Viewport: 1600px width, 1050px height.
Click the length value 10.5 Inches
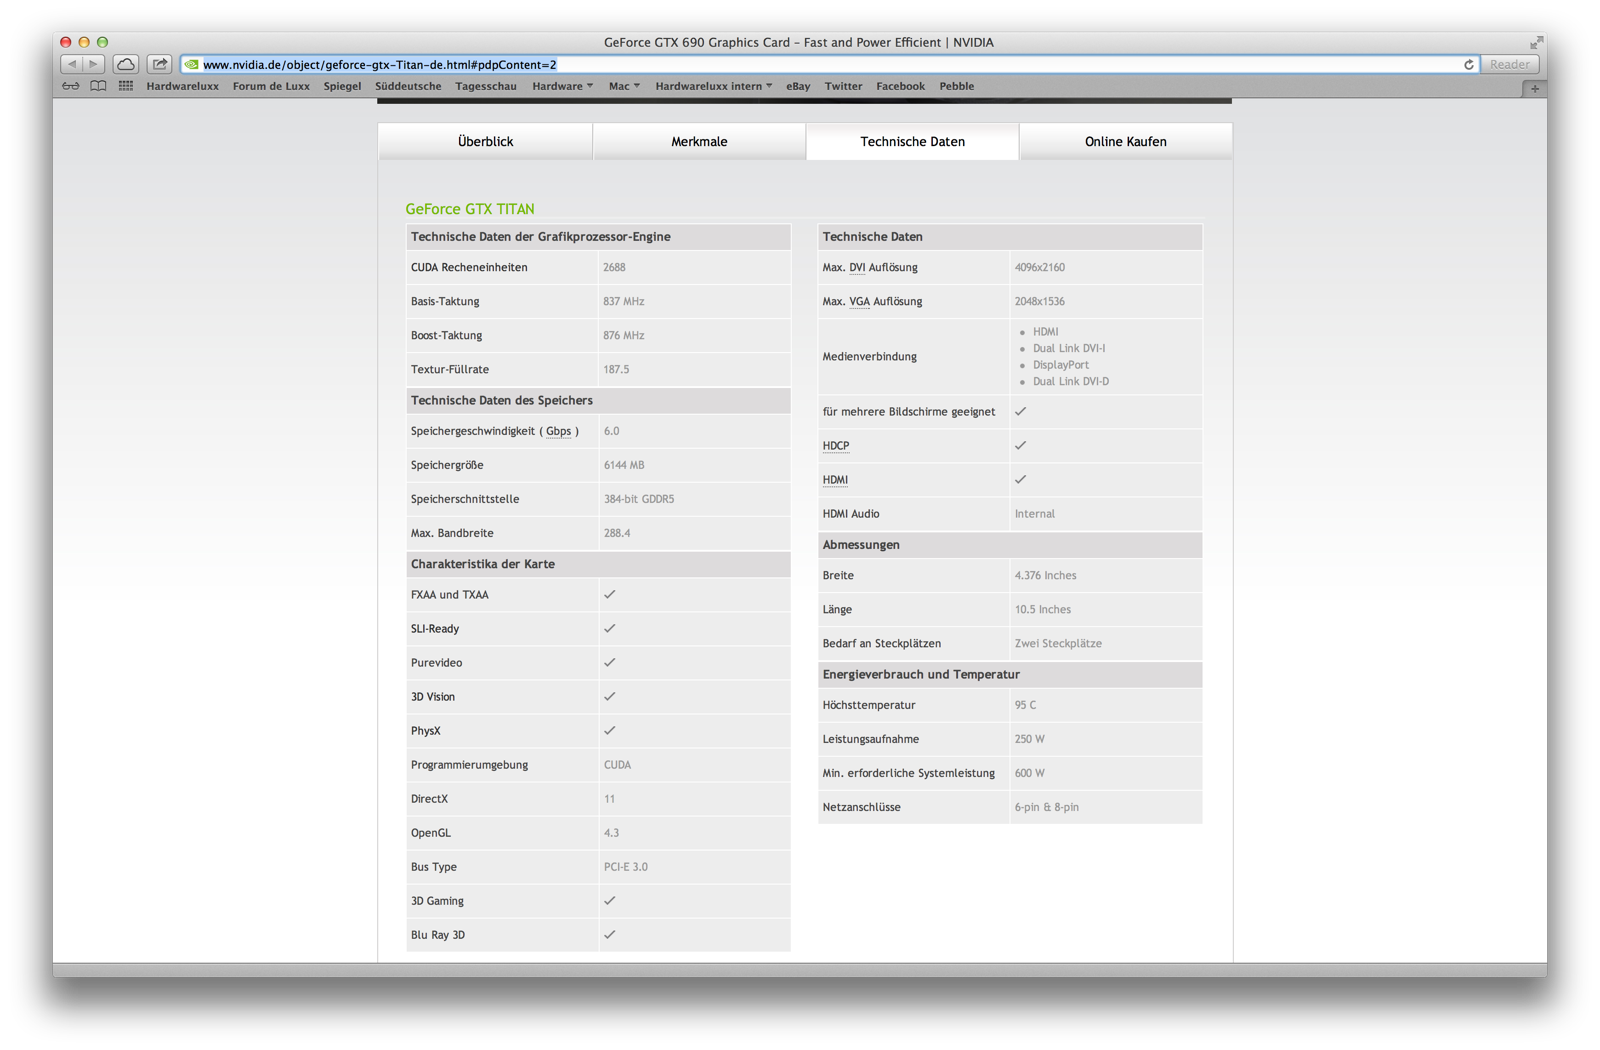tap(1043, 609)
